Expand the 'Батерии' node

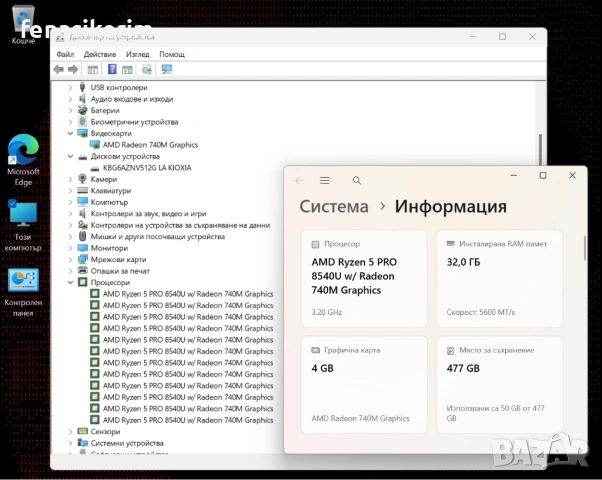pyautogui.click(x=70, y=111)
